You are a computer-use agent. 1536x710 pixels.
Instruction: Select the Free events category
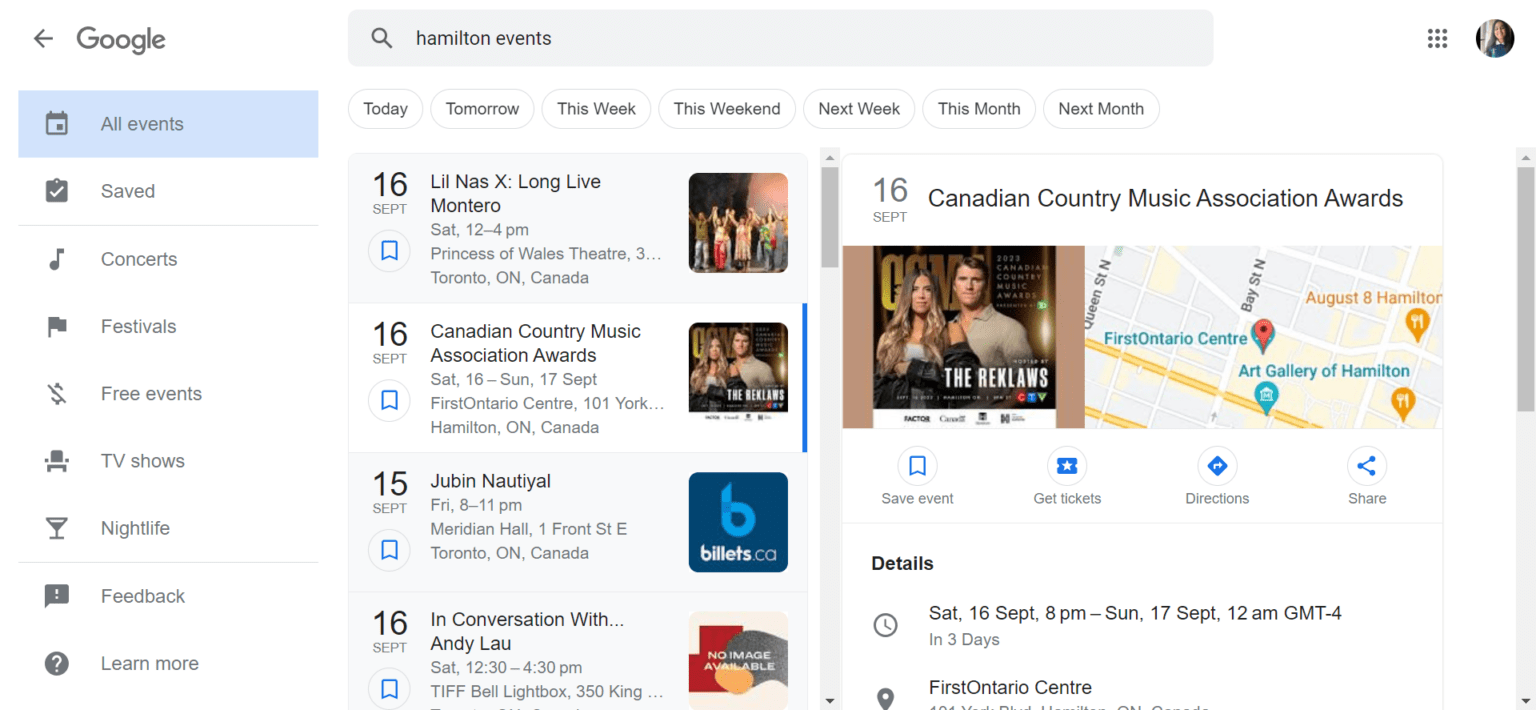(168, 394)
